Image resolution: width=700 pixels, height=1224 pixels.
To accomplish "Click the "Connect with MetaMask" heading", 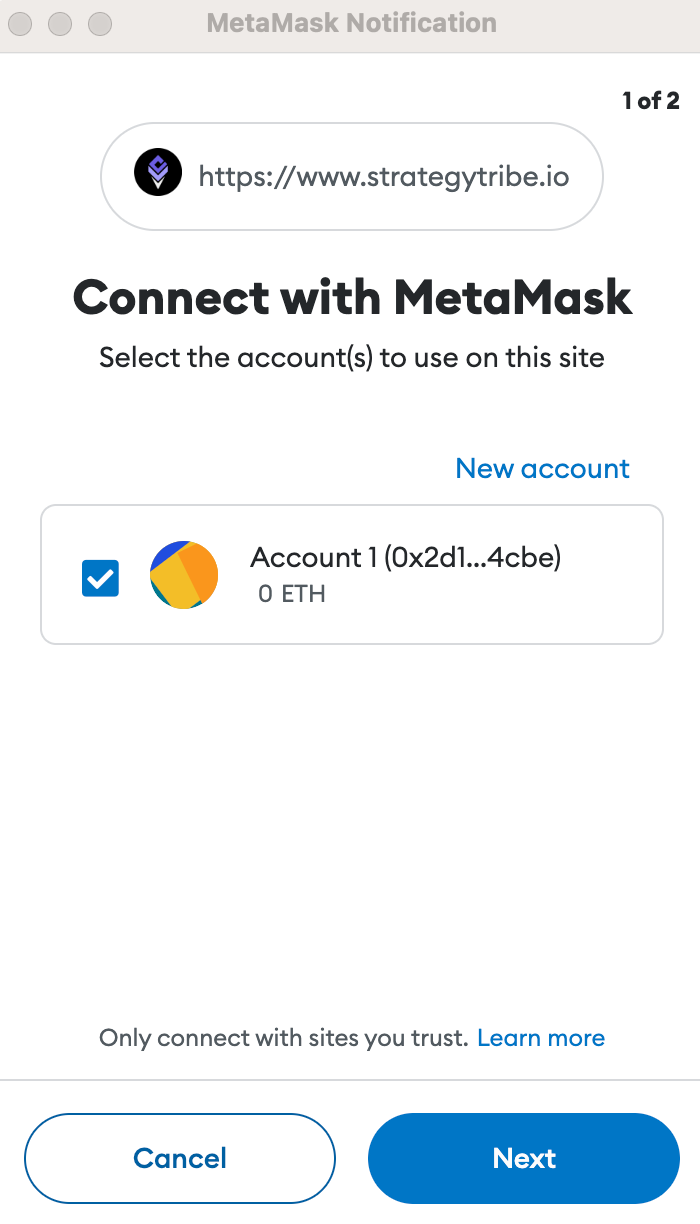I will (352, 297).
